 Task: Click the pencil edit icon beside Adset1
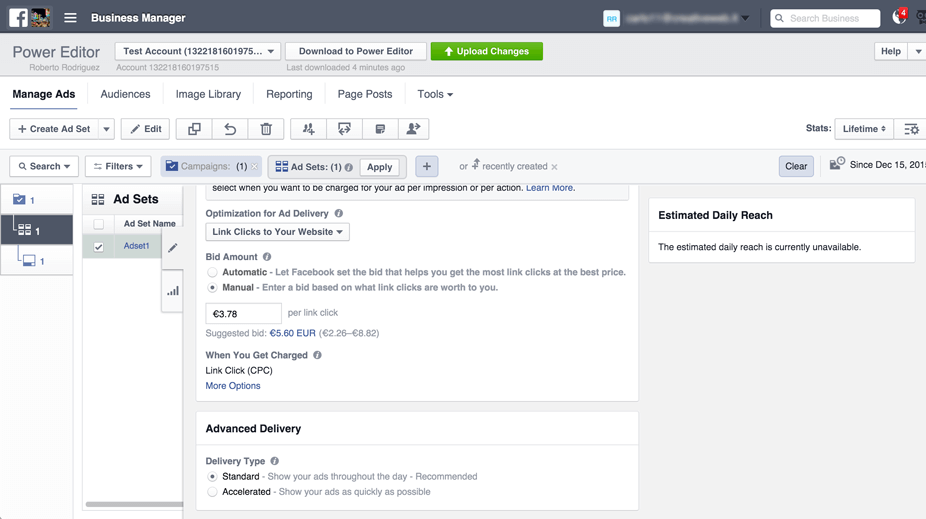pyautogui.click(x=173, y=247)
